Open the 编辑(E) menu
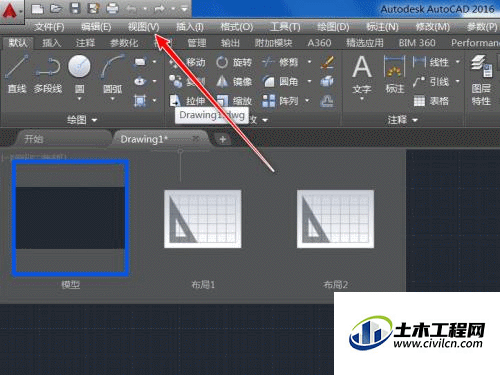 click(96, 27)
